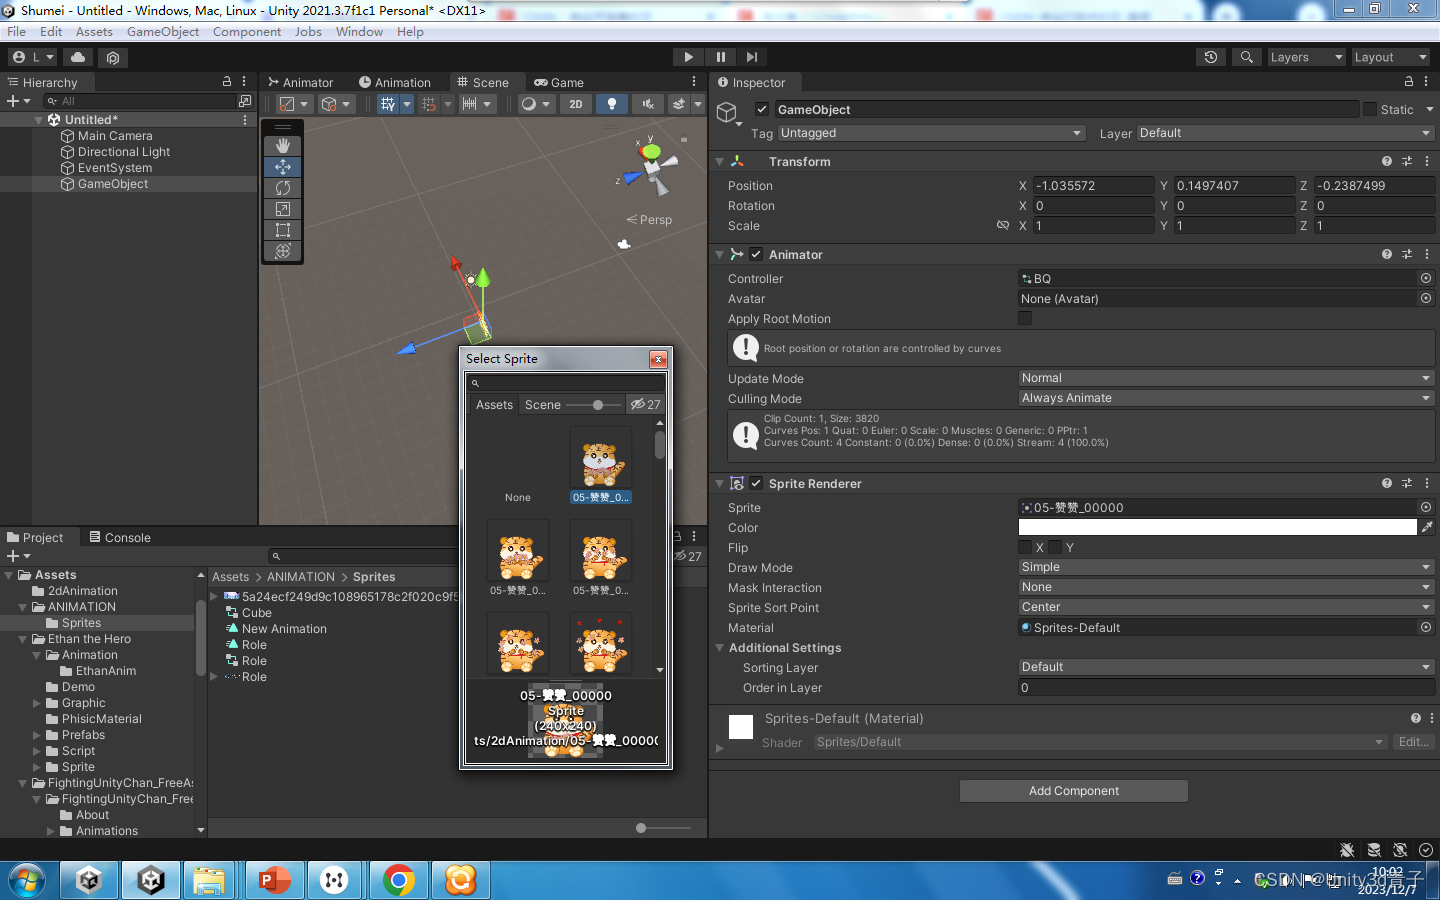Open the Layers dropdown in toolbar
1440x900 pixels.
[x=1307, y=57]
